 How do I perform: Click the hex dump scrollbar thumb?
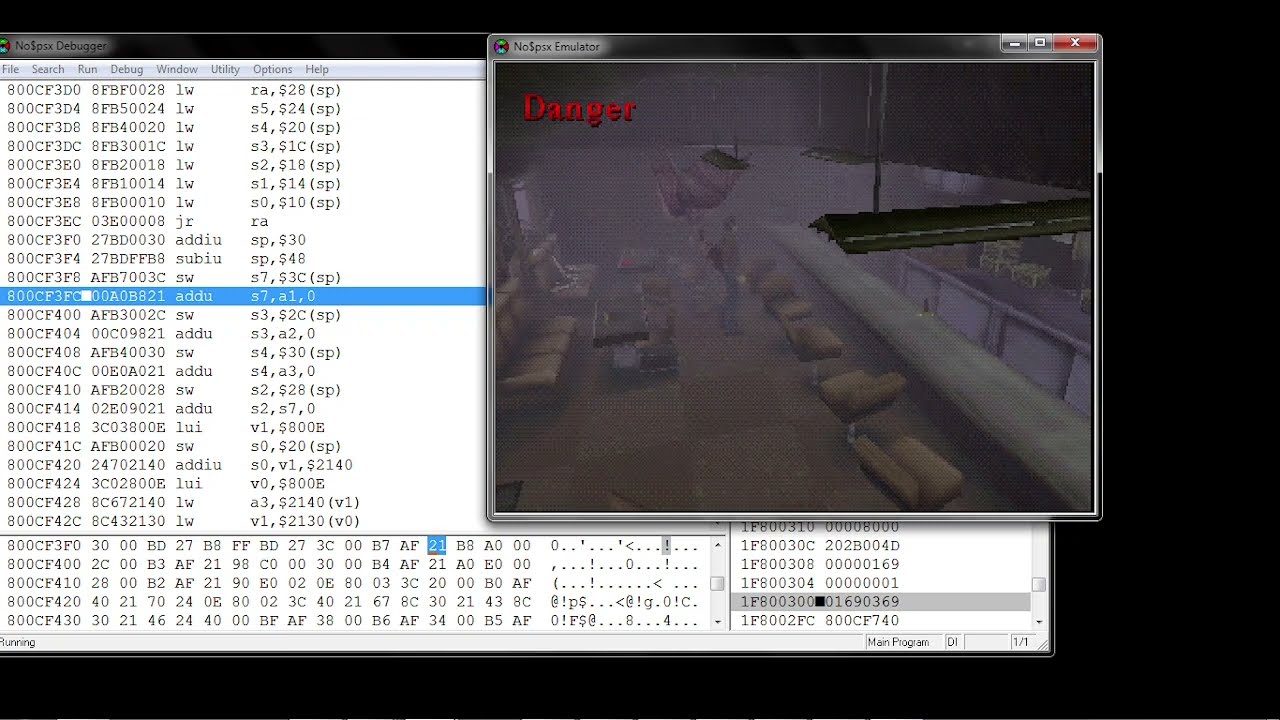[x=717, y=584]
